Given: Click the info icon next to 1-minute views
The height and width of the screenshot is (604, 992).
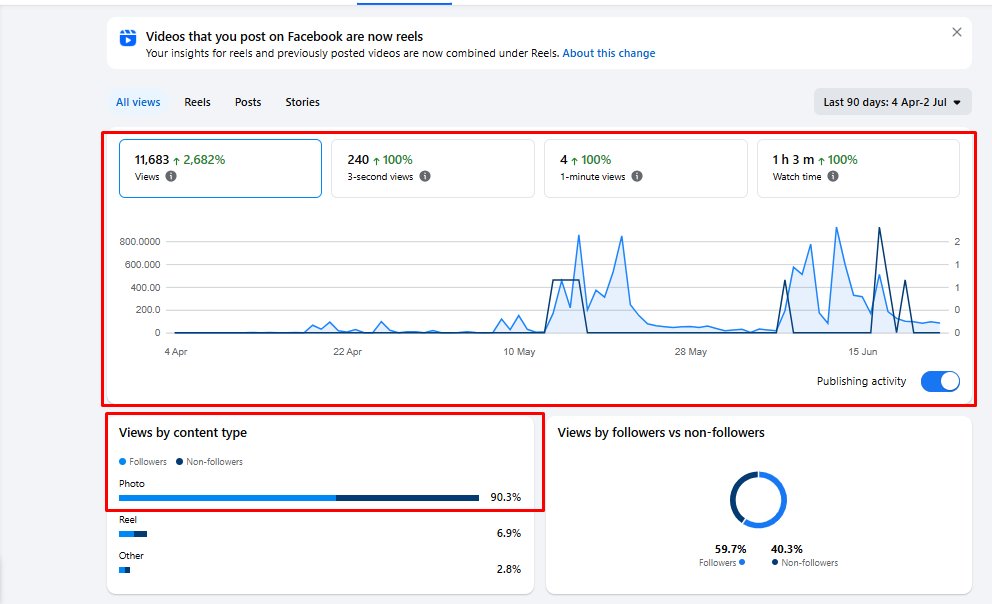Looking at the screenshot, I should [x=637, y=176].
